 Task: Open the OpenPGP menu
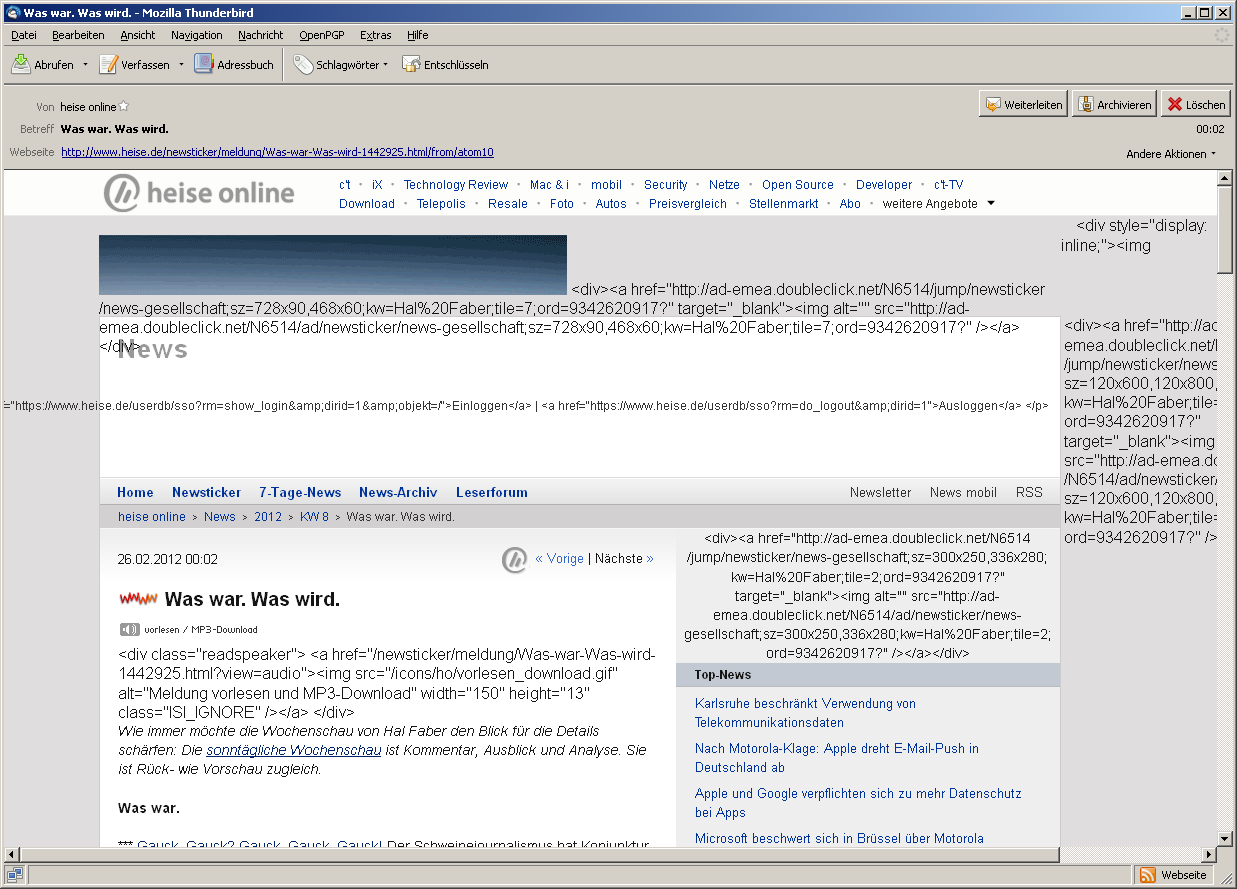[322, 35]
